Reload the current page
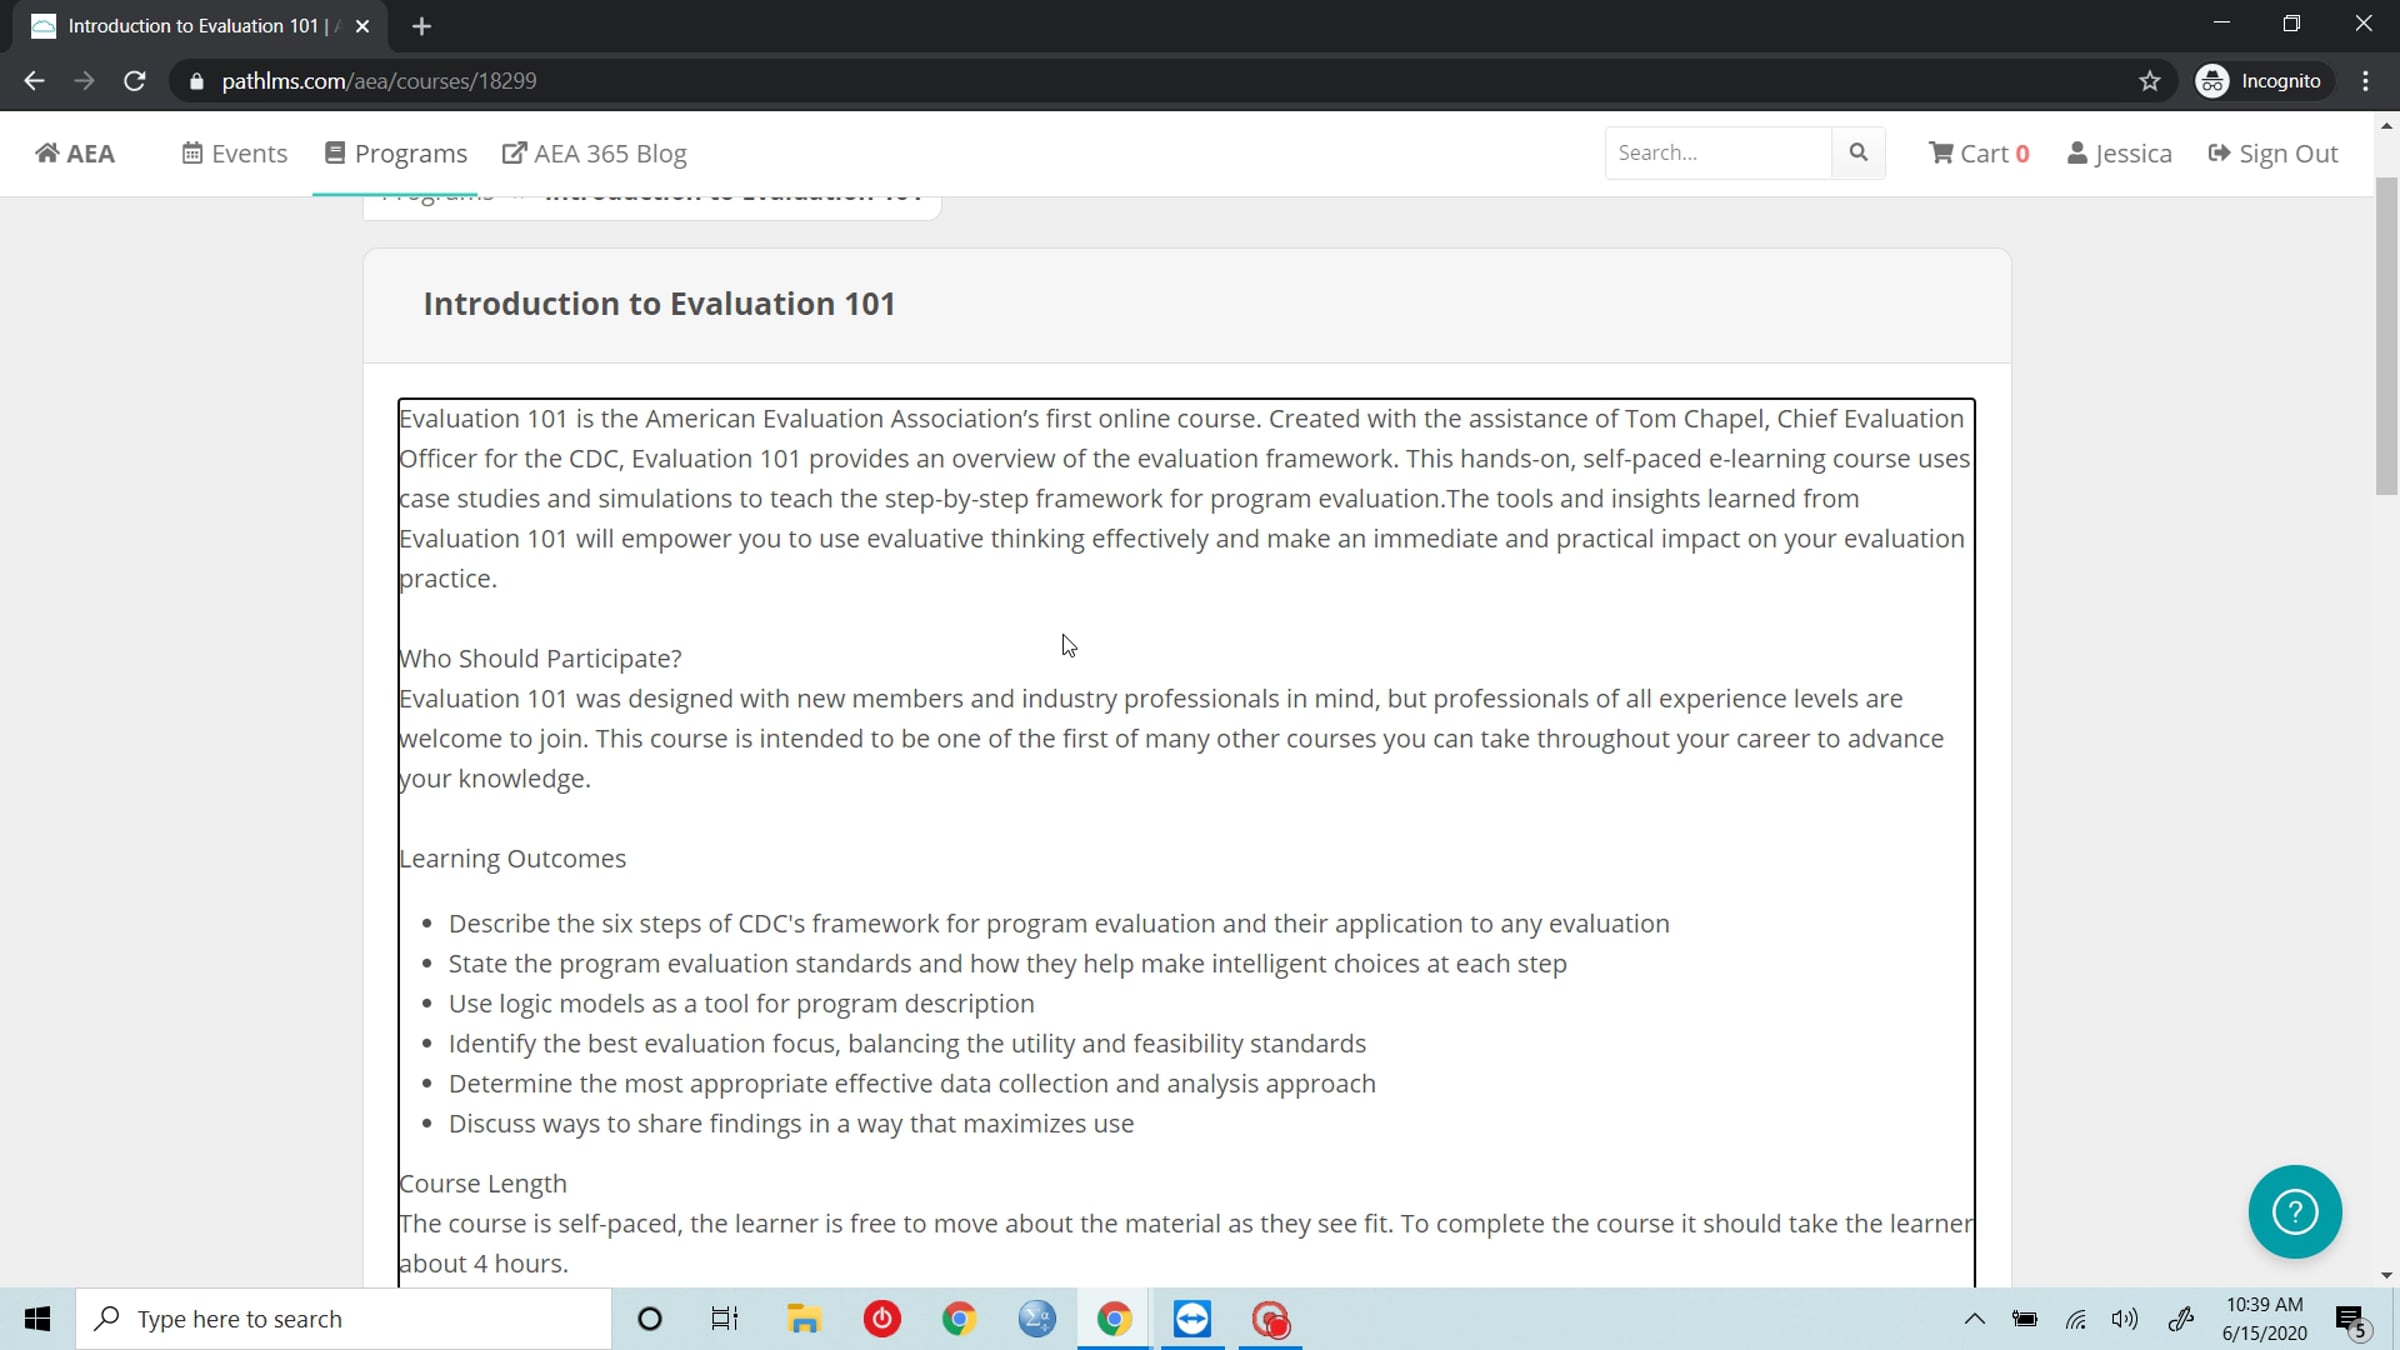The image size is (2400, 1350). pos(134,81)
